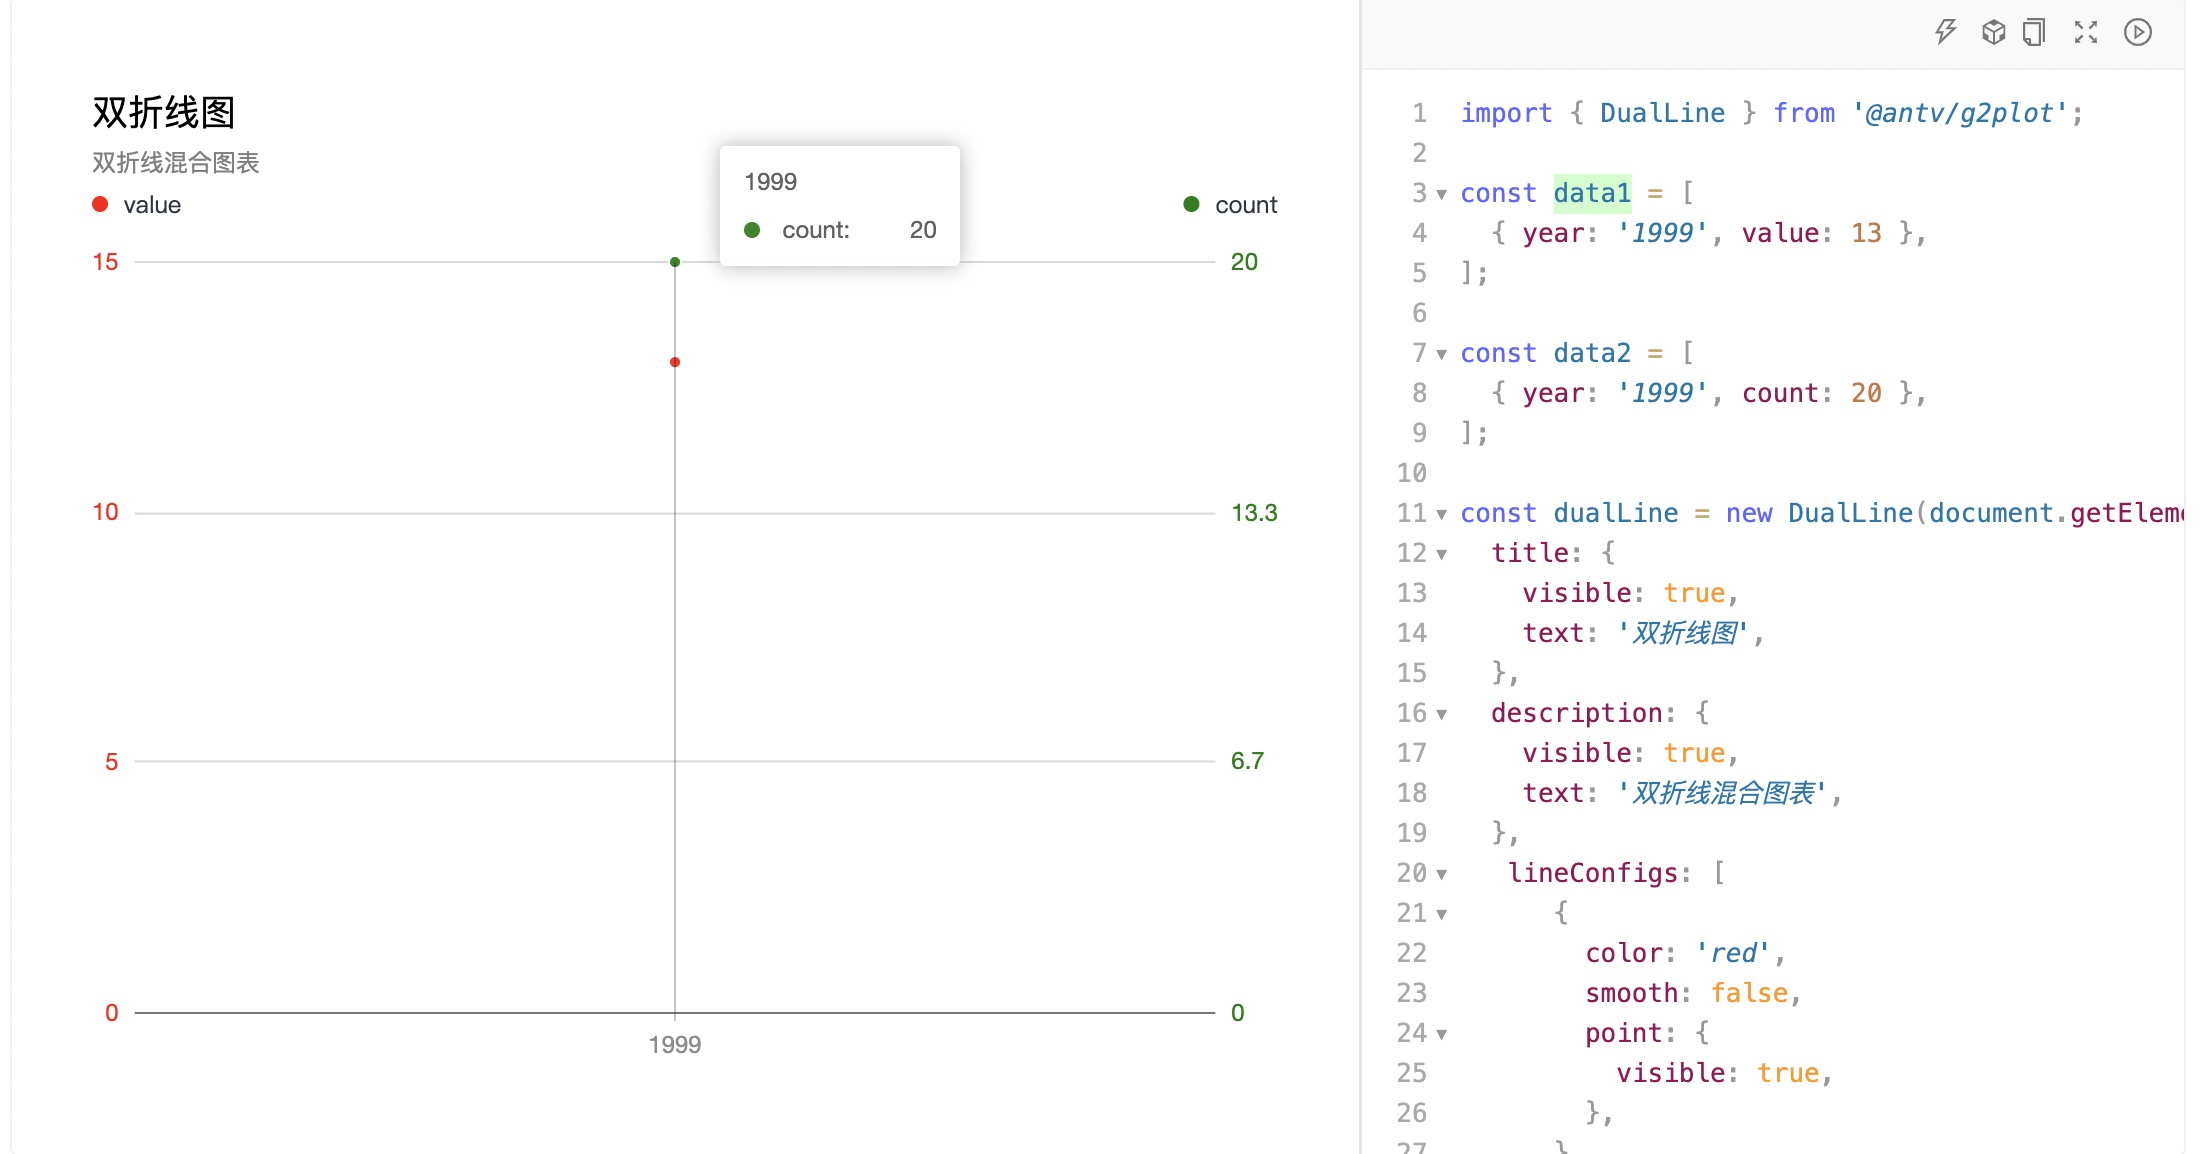This screenshot has height=1154, width=2212.
Task: Toggle the fullscreen expand icon
Action: pyautogui.click(x=2085, y=32)
